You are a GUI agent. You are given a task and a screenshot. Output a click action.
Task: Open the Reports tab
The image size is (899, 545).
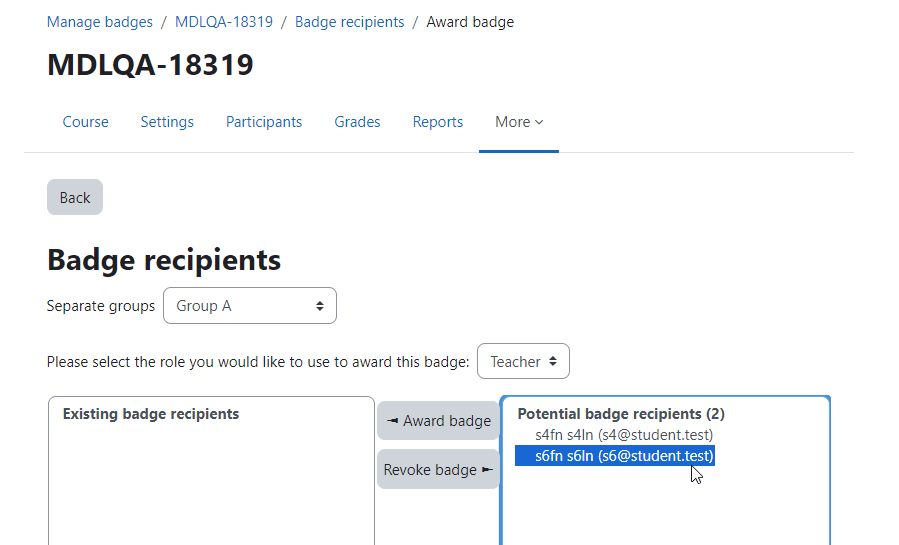coord(437,122)
